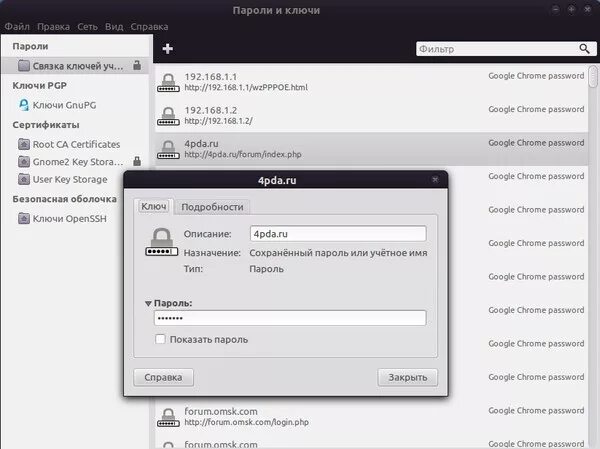Viewport: 600px width, 449px height.
Task: Click the Ключи OpenSSH folder icon
Action: coord(24,218)
